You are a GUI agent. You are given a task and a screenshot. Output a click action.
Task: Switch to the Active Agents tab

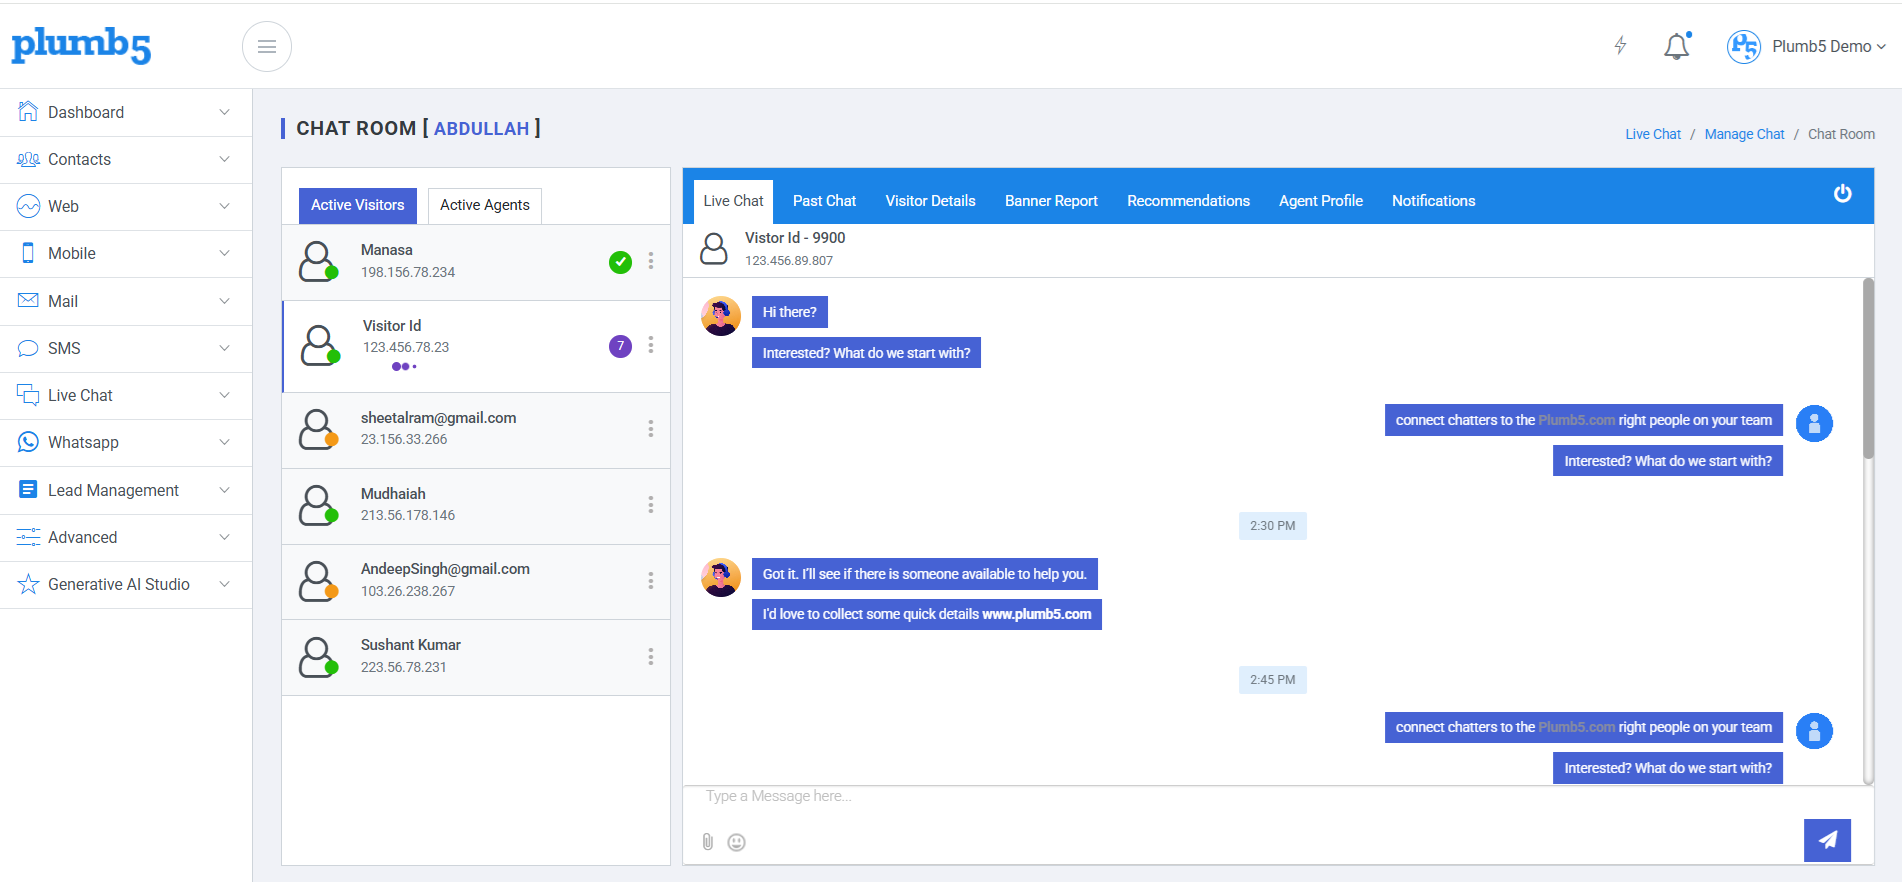tap(485, 205)
